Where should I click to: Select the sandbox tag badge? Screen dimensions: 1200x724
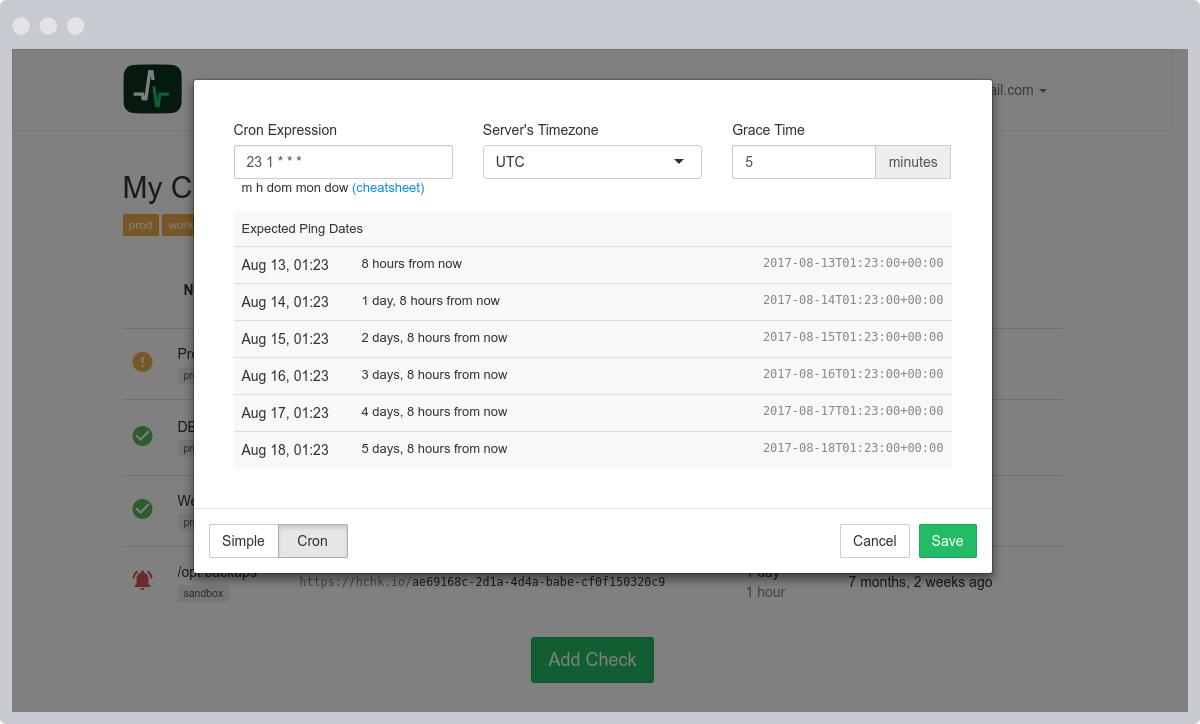pos(205,592)
